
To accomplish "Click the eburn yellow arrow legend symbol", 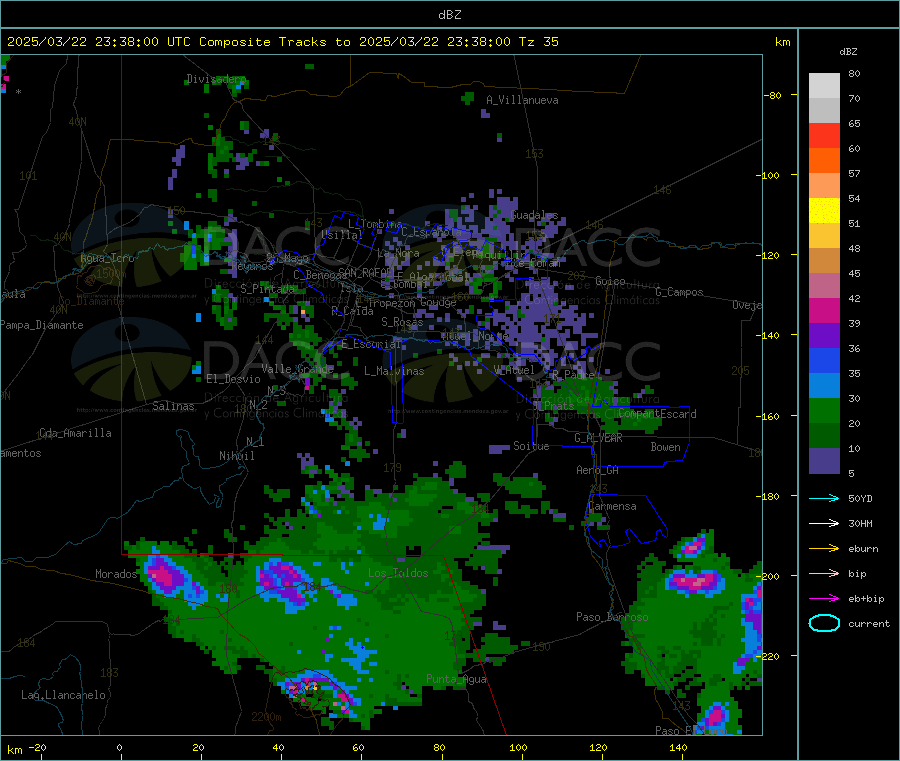I will point(824,549).
